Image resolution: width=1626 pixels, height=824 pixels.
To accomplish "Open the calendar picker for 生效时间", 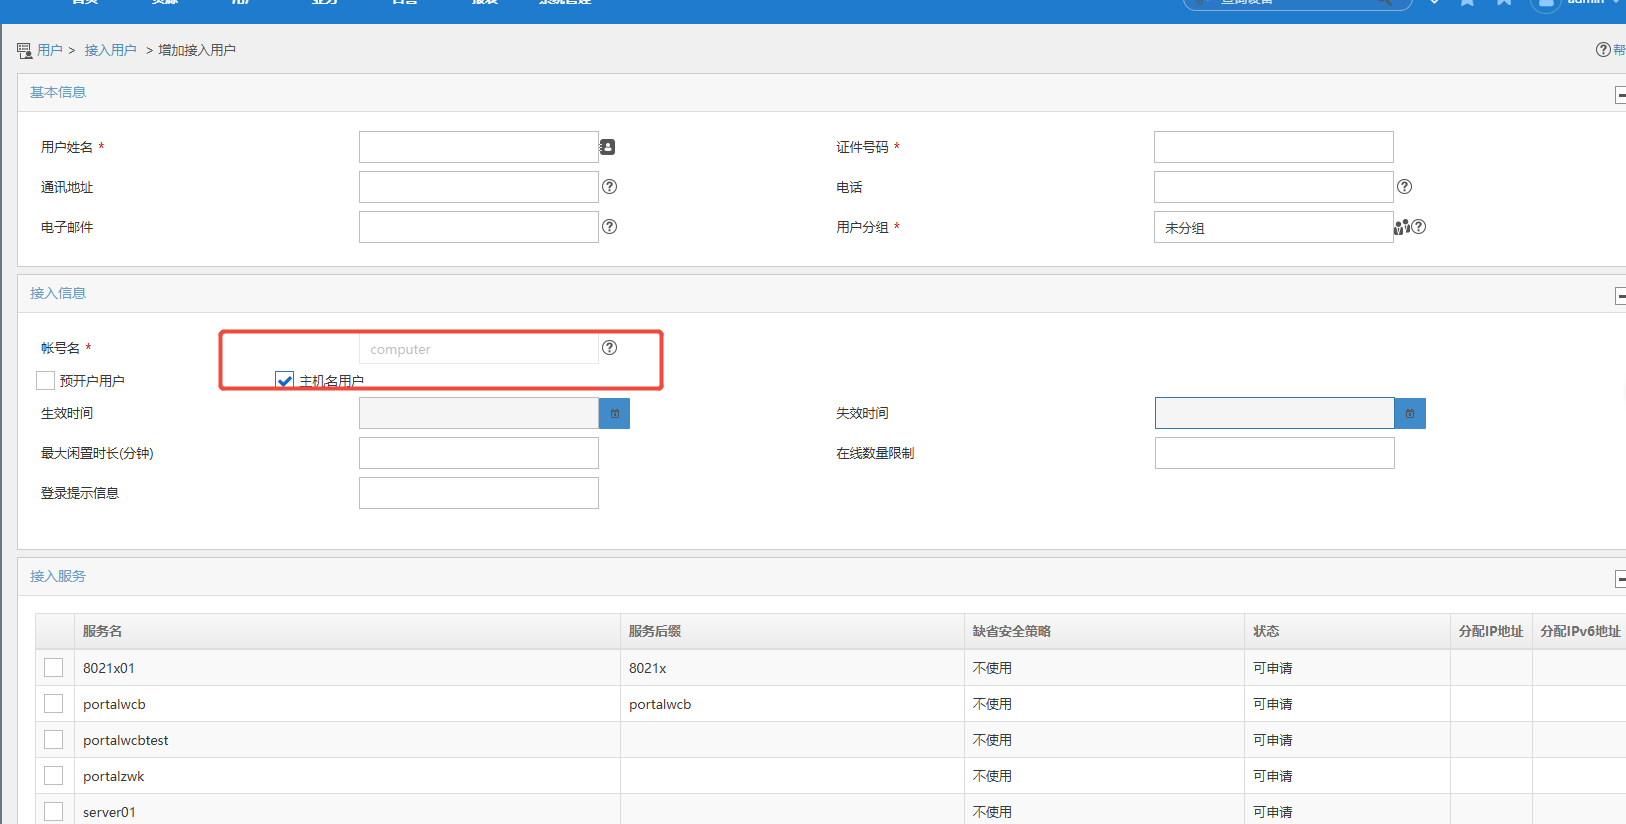I will pos(614,413).
